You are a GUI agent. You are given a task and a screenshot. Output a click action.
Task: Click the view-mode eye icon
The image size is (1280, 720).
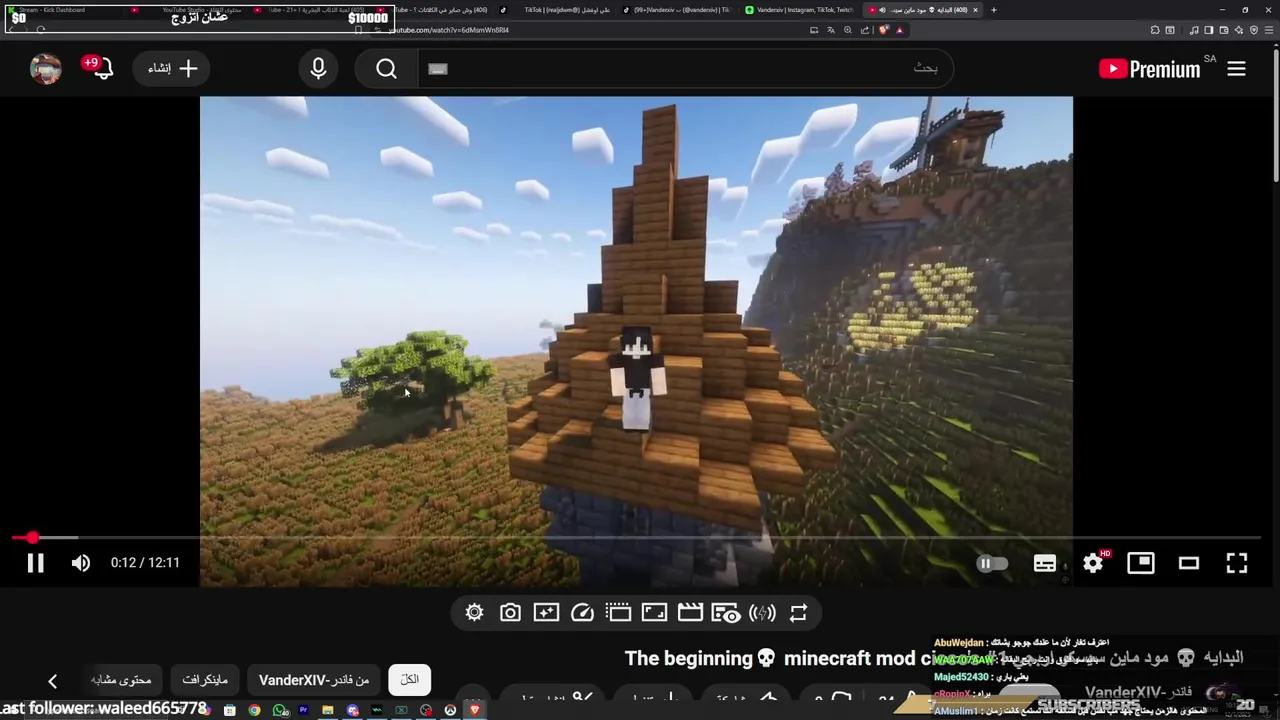tap(726, 613)
